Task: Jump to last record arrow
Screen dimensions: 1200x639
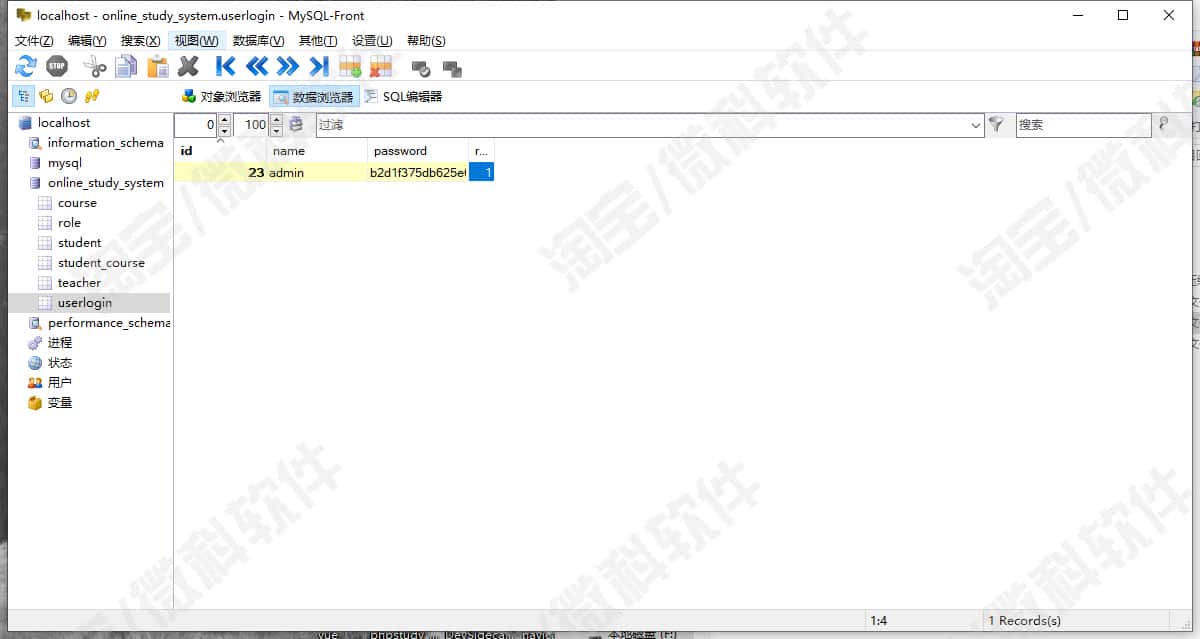Action: (x=319, y=67)
